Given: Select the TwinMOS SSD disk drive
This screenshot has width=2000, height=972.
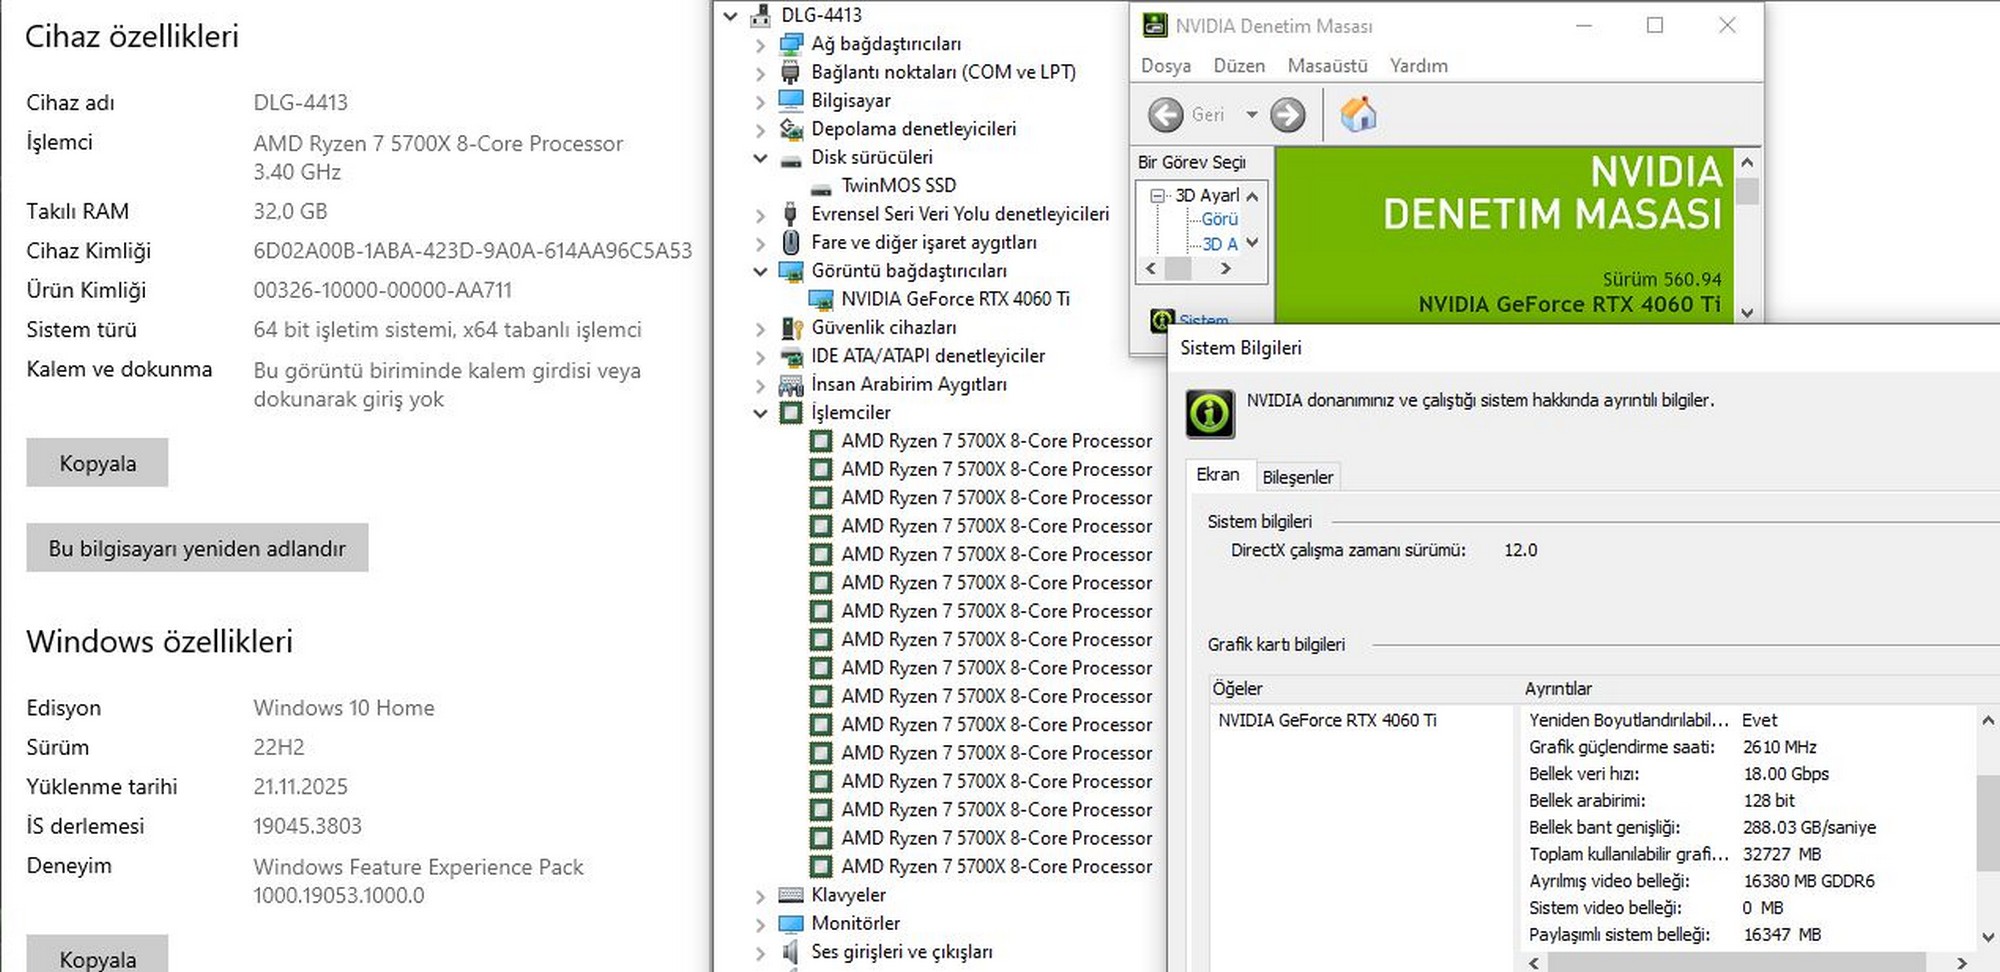Looking at the screenshot, I should click(x=897, y=185).
